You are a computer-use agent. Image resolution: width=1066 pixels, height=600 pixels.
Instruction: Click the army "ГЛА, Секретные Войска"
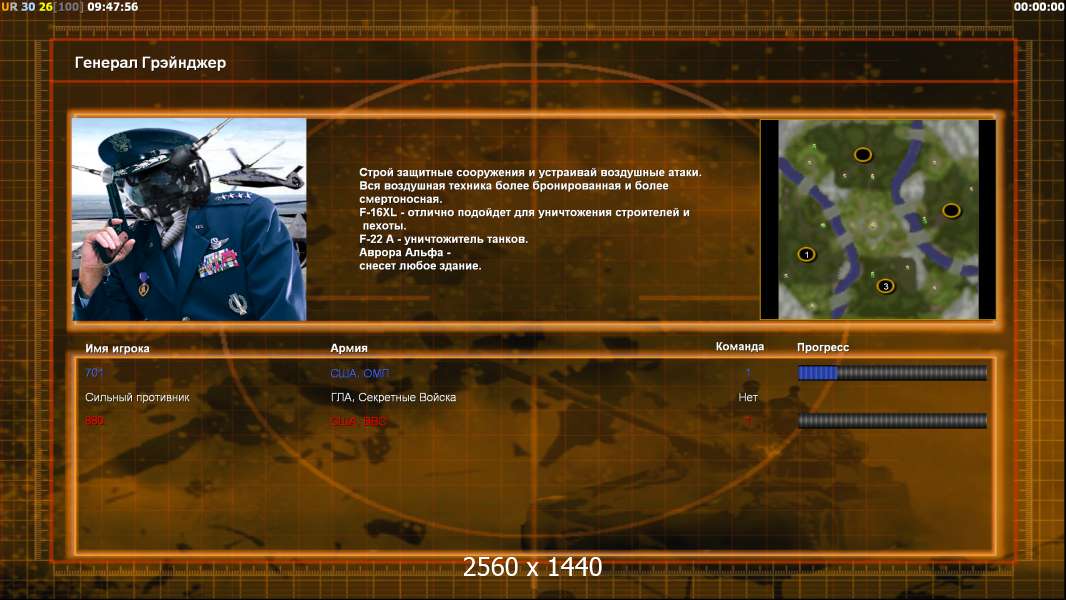click(x=393, y=397)
